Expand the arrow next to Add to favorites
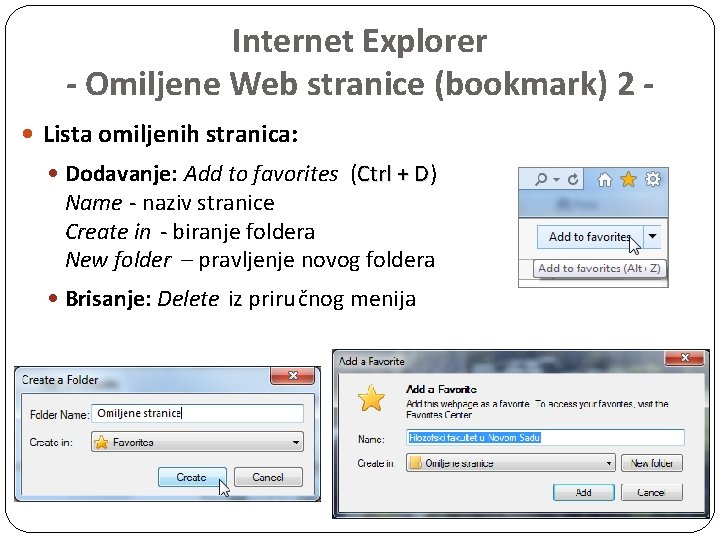The width and height of the screenshot is (720, 540). point(652,236)
